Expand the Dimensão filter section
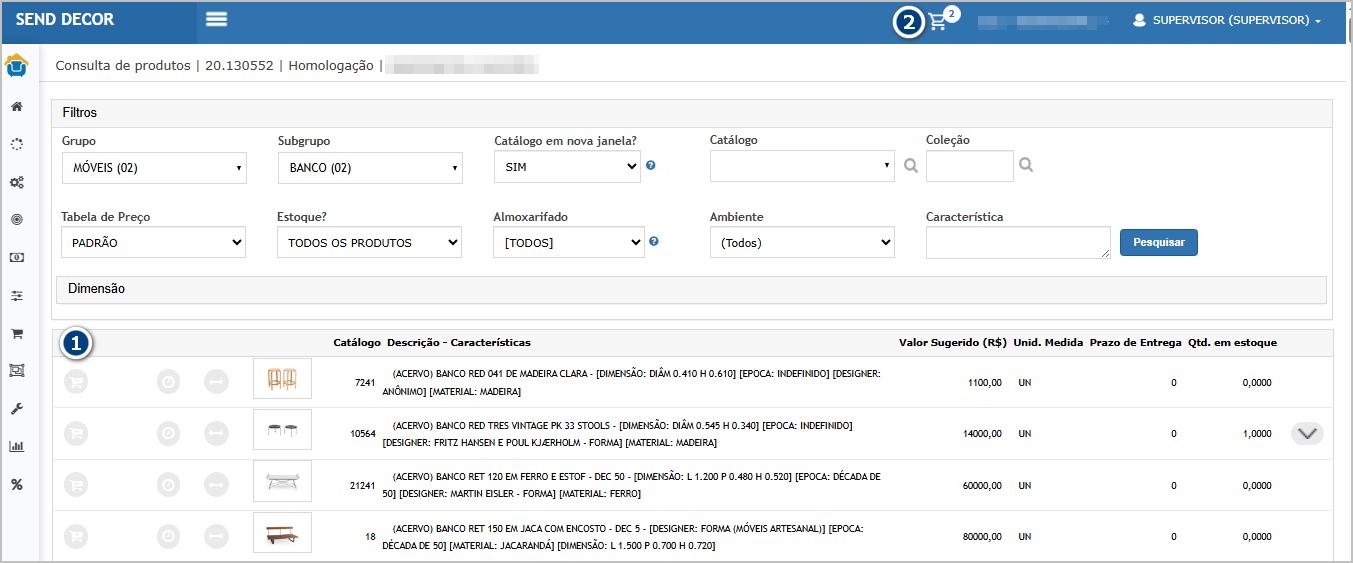The width and height of the screenshot is (1353, 563). click(x=97, y=288)
